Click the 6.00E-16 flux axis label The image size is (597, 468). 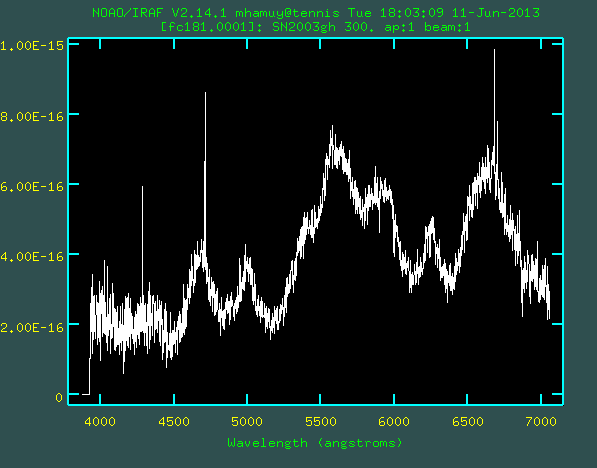(32, 187)
